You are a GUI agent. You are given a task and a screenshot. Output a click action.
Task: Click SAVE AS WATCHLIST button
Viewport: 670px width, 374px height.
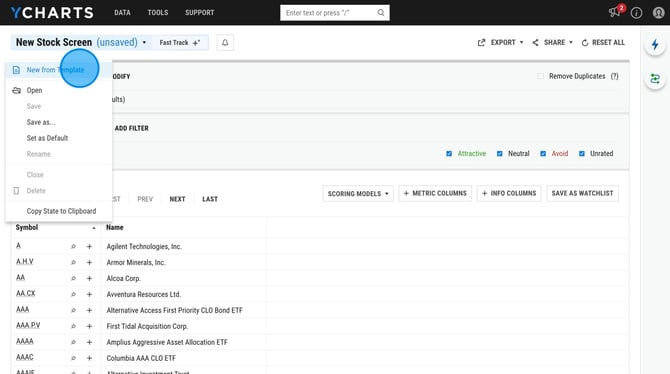pyautogui.click(x=582, y=193)
